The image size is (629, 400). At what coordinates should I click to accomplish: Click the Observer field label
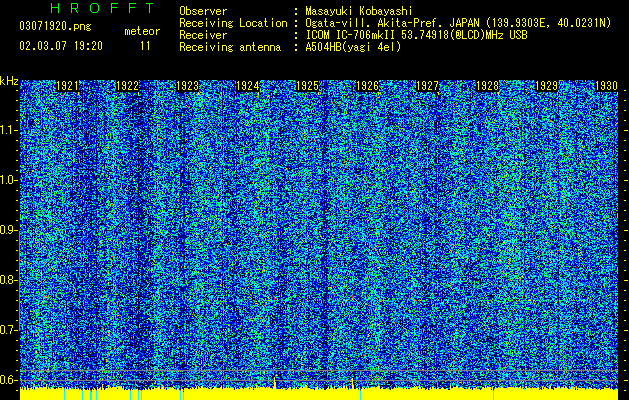(x=203, y=11)
